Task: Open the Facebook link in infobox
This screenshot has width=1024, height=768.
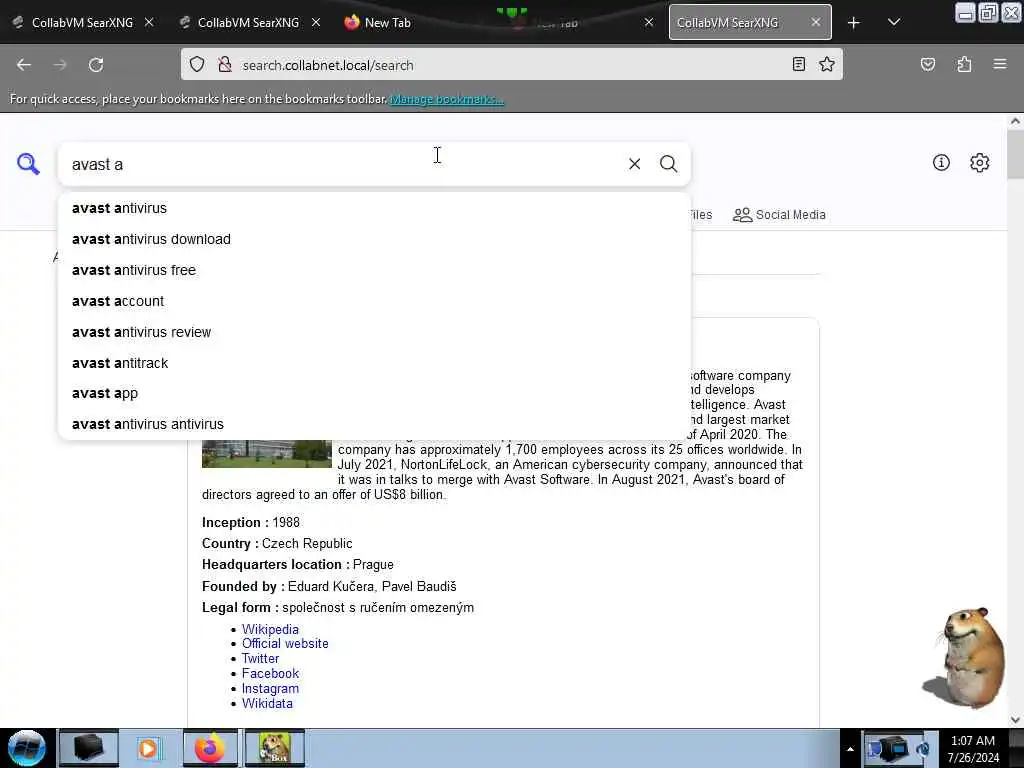Action: (x=270, y=673)
